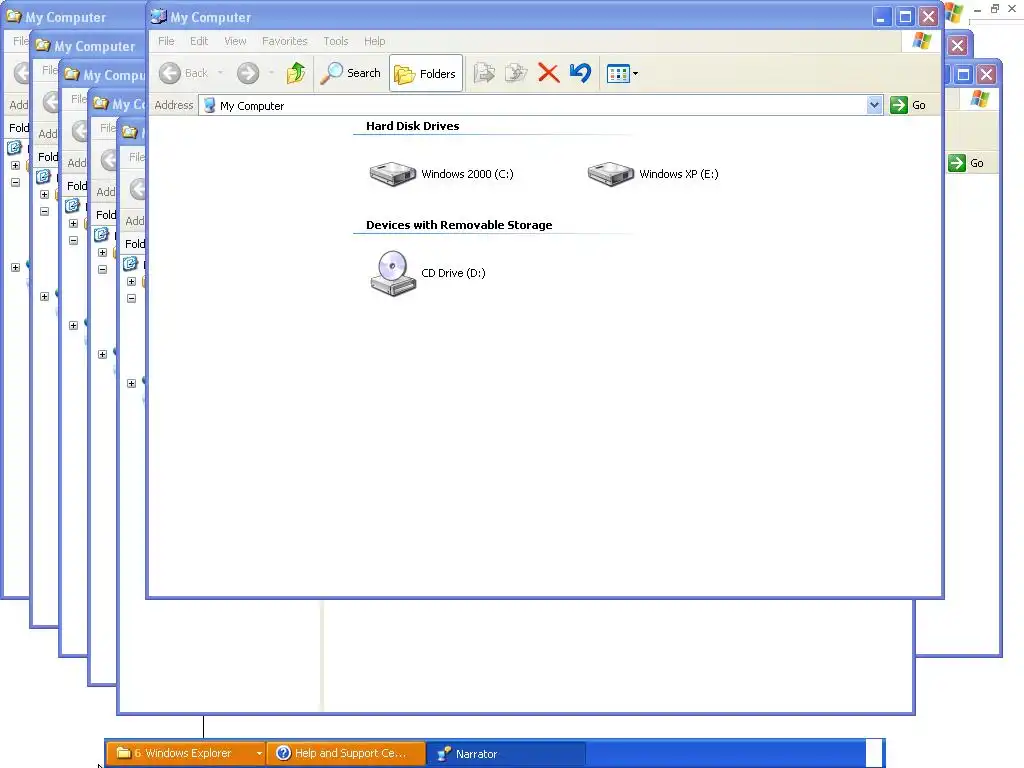Screen dimensions: 1024x768
Task: Select the Windows 2000 (C:) drive icon
Action: [392, 174]
